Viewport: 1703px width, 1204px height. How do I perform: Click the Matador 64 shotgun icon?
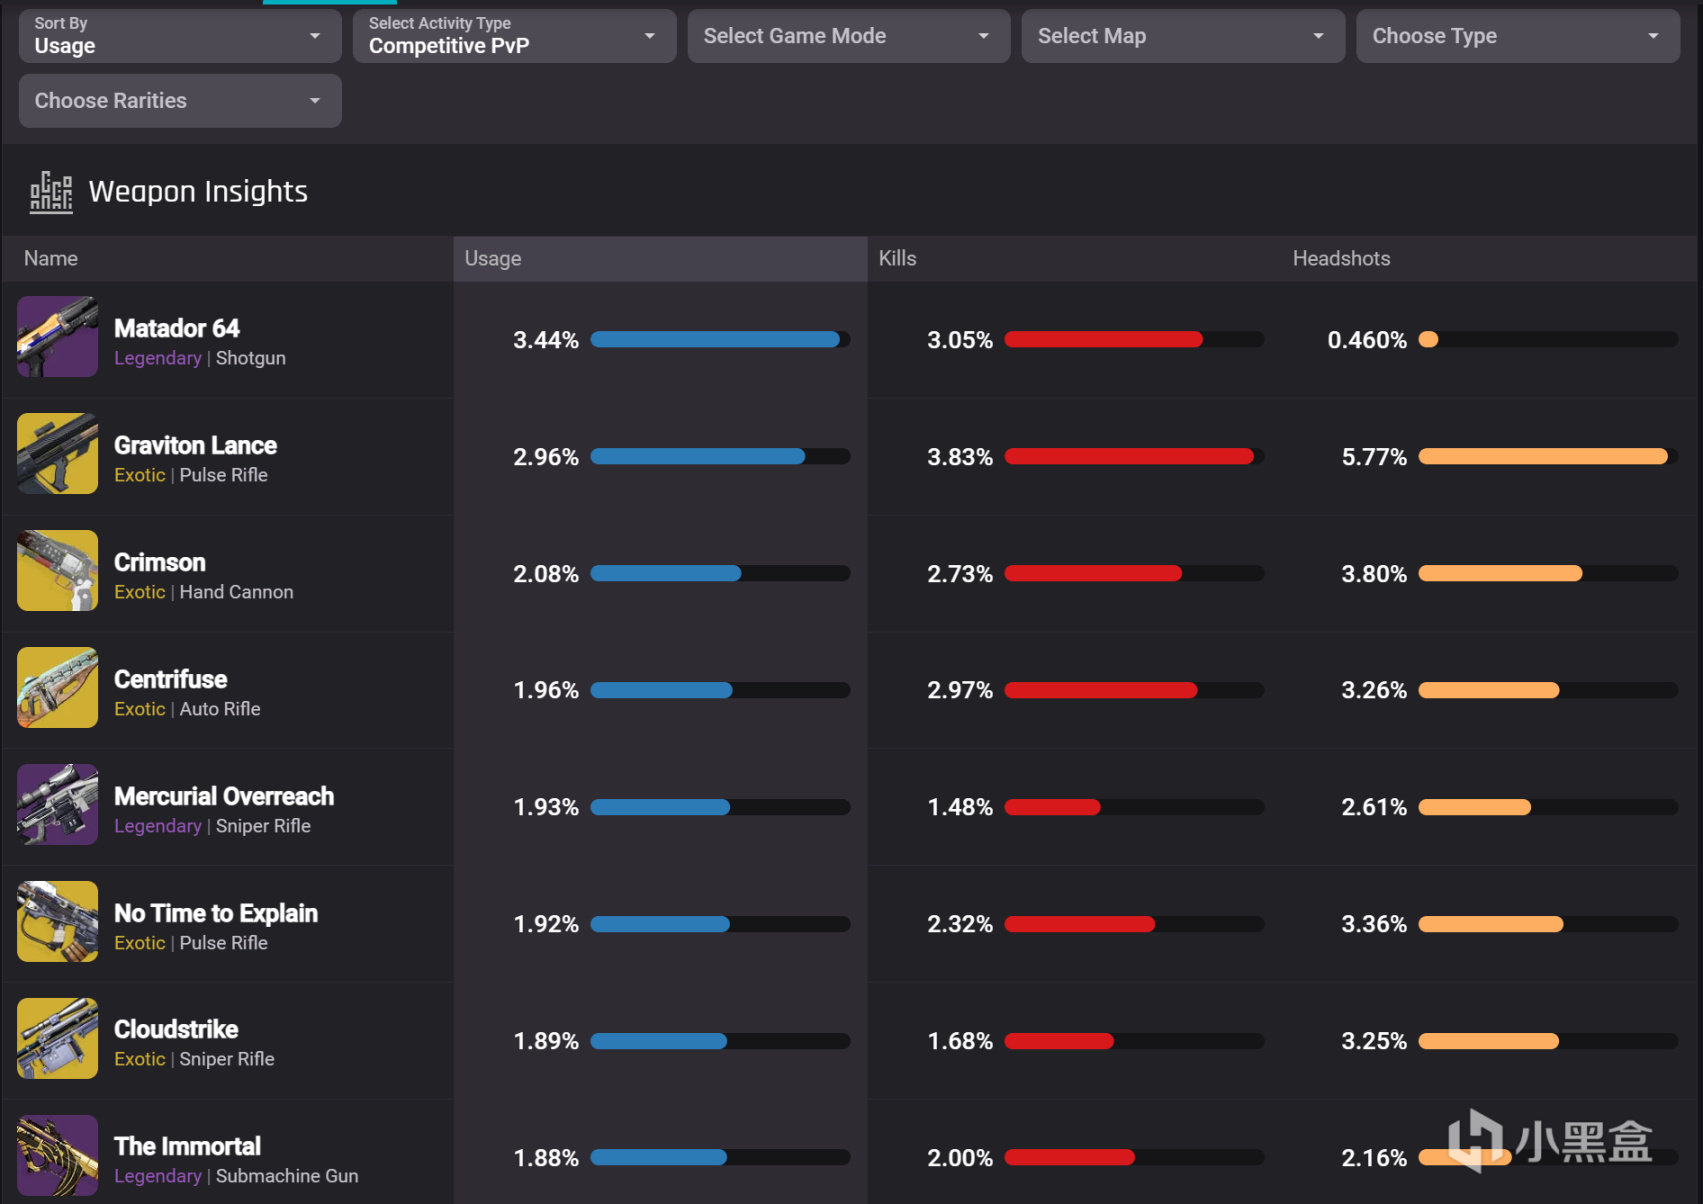pyautogui.click(x=57, y=337)
